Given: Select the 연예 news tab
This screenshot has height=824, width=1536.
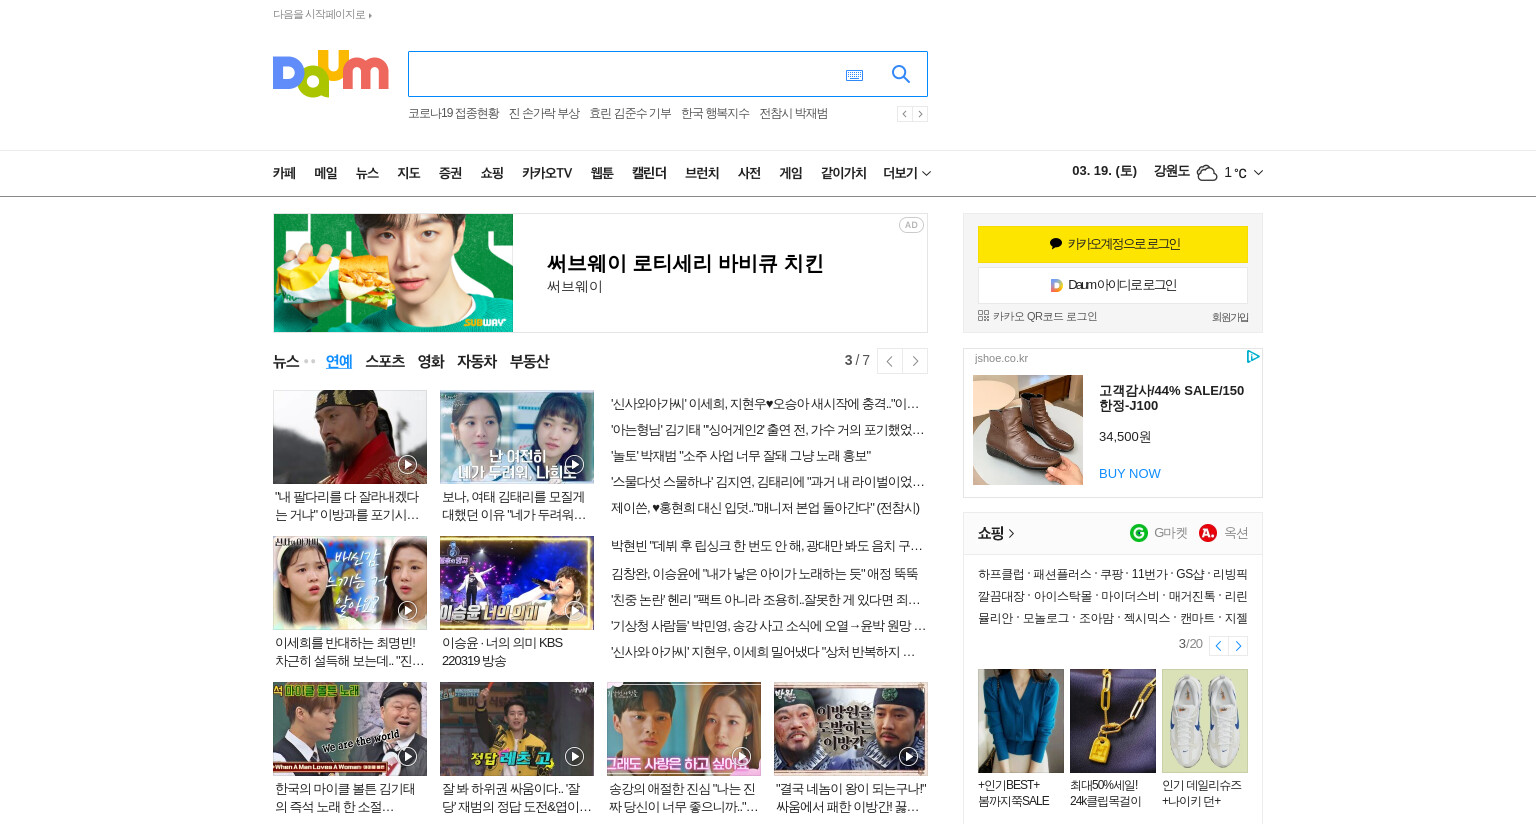Looking at the screenshot, I should coord(339,361).
